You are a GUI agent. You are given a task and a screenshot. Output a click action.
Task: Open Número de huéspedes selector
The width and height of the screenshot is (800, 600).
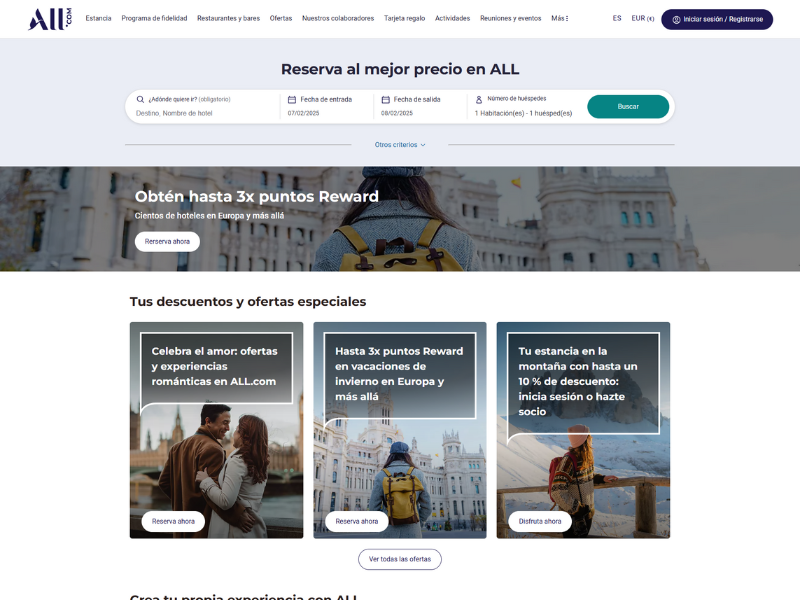coord(523,106)
